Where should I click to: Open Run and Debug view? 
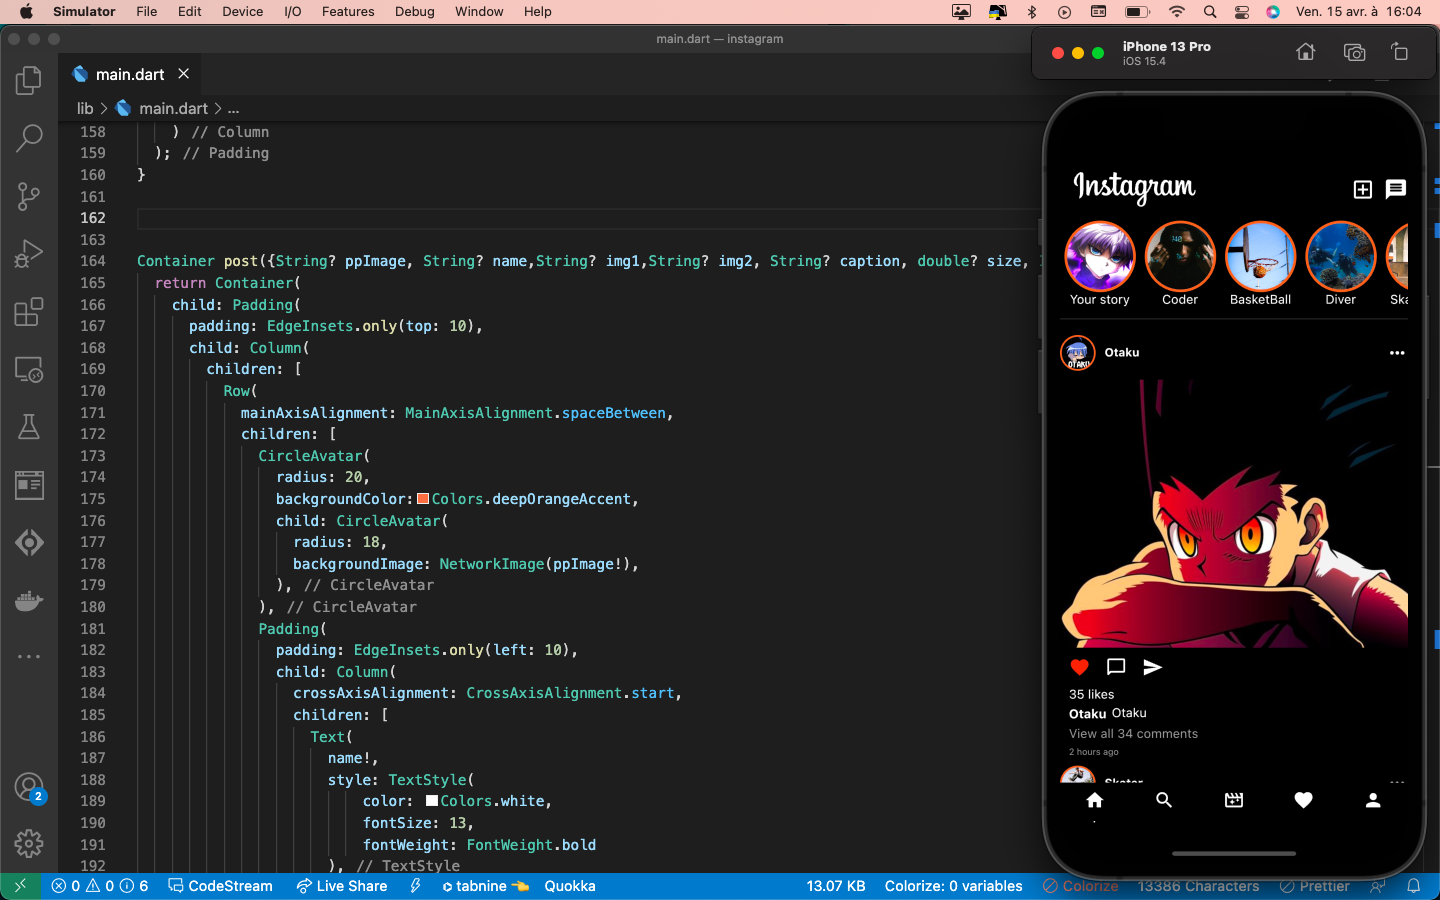[x=29, y=254]
